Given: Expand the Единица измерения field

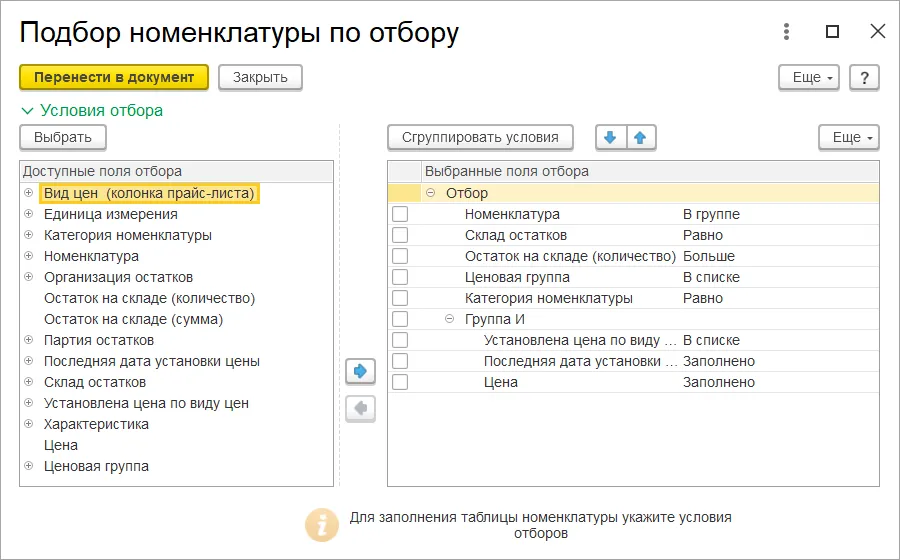Looking at the screenshot, I should pos(29,214).
